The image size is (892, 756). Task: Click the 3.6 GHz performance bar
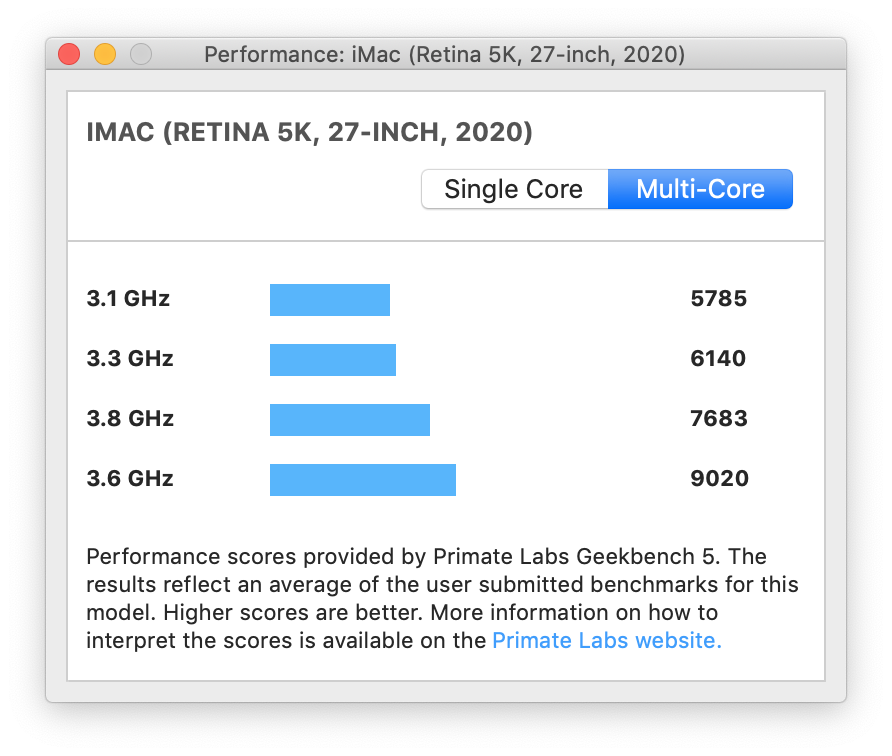(363, 480)
